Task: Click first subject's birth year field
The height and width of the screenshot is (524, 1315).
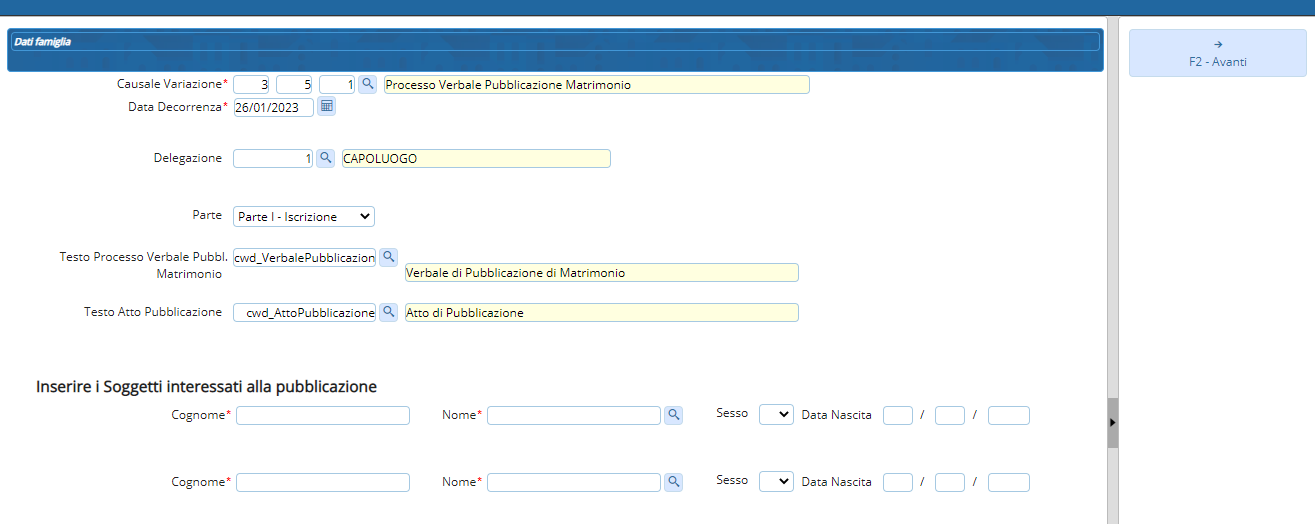Action: (x=1008, y=415)
